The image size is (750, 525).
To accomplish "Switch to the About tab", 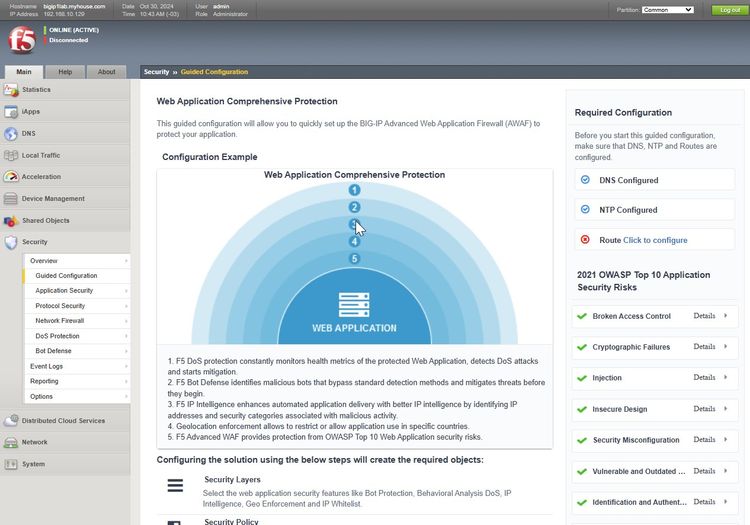I will [106, 72].
